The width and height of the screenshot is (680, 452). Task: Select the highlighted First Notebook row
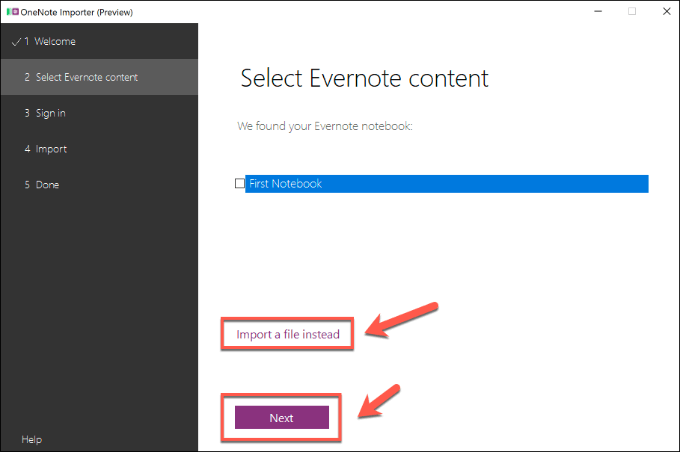(x=446, y=184)
